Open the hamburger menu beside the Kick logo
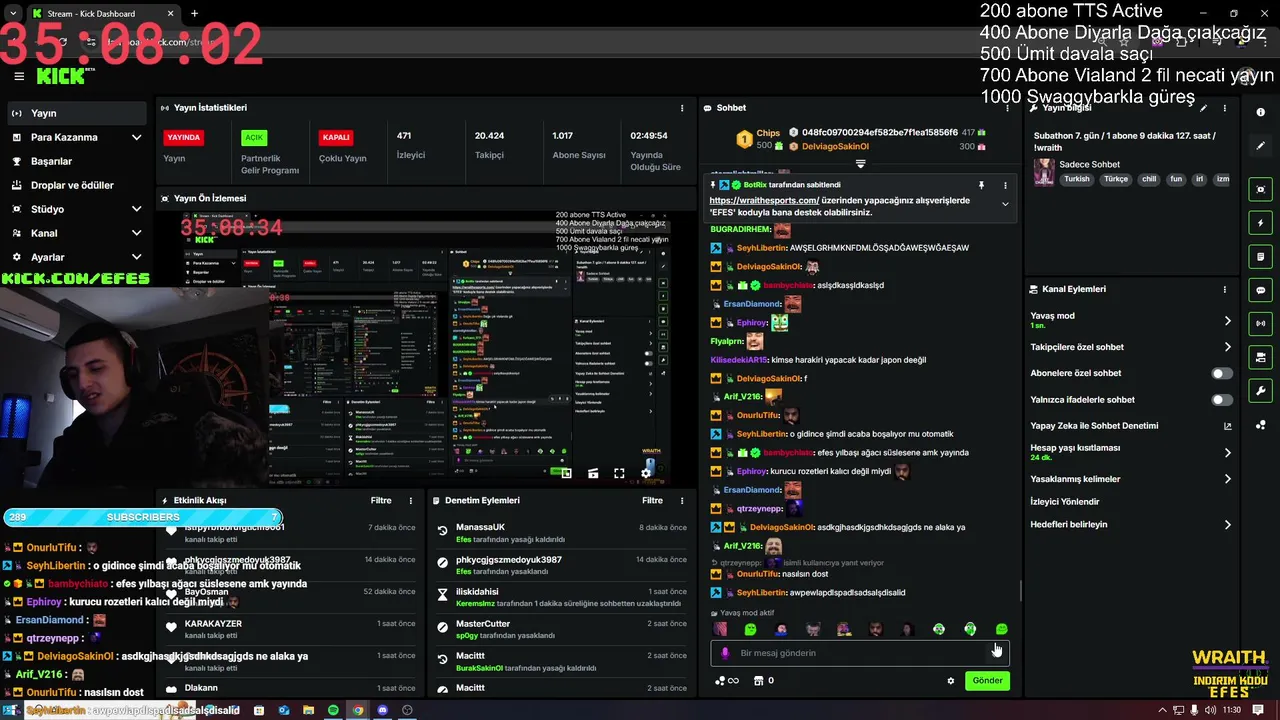Image resolution: width=1280 pixels, height=720 pixels. point(19,76)
